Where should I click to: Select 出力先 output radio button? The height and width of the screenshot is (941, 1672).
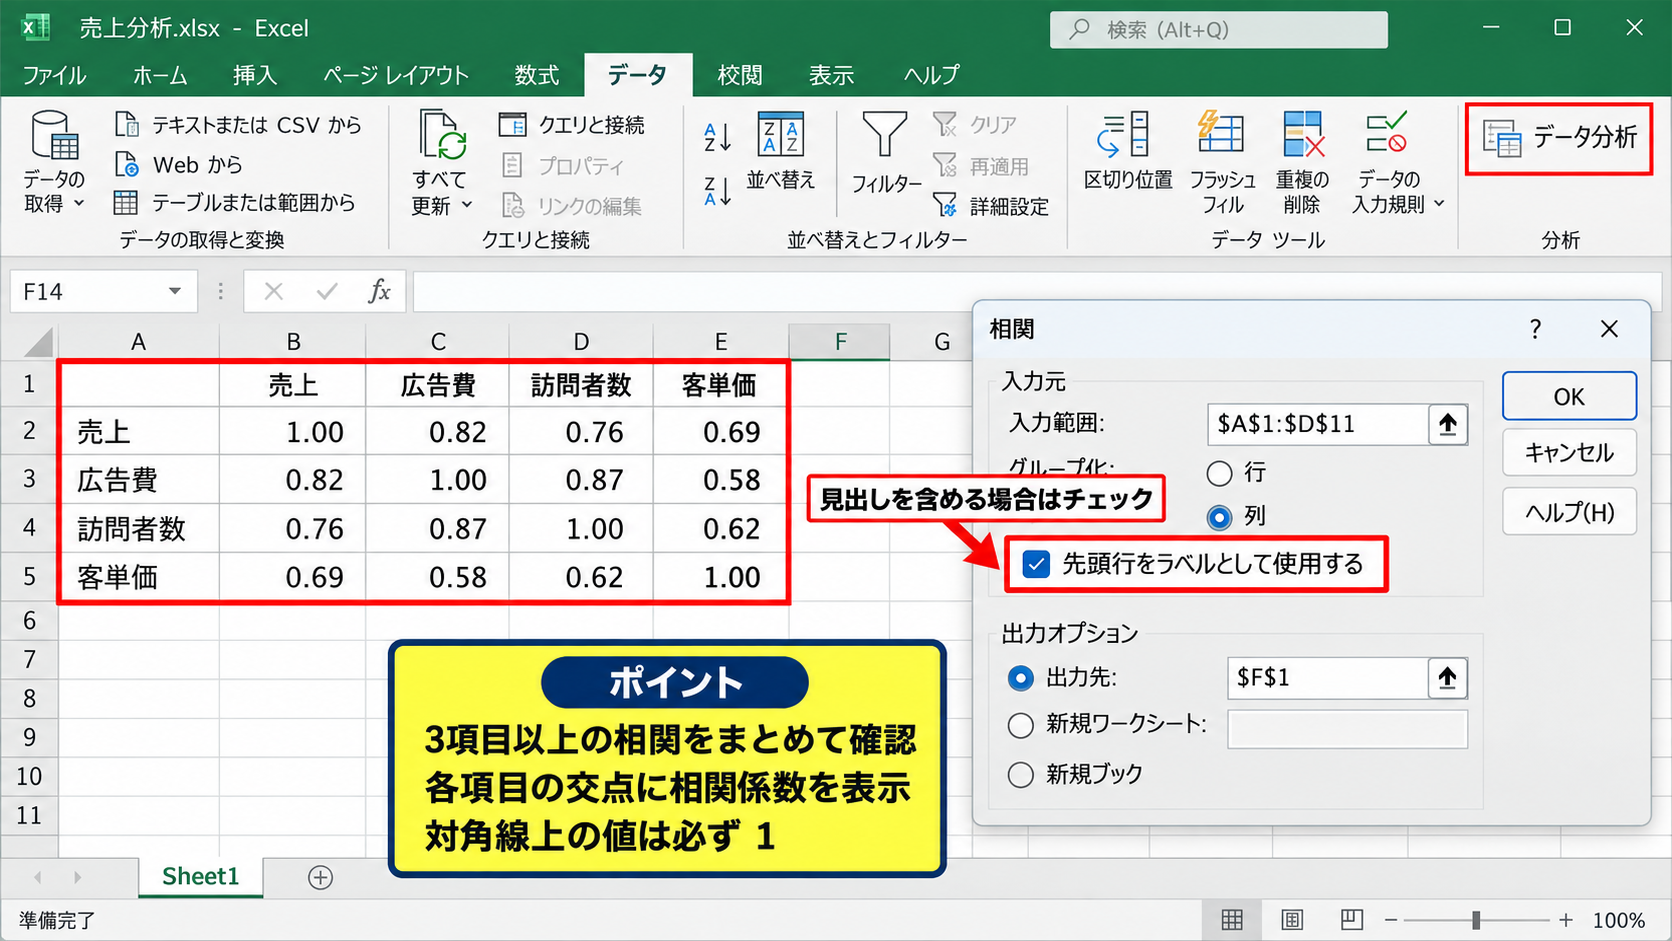pyautogui.click(x=1020, y=678)
